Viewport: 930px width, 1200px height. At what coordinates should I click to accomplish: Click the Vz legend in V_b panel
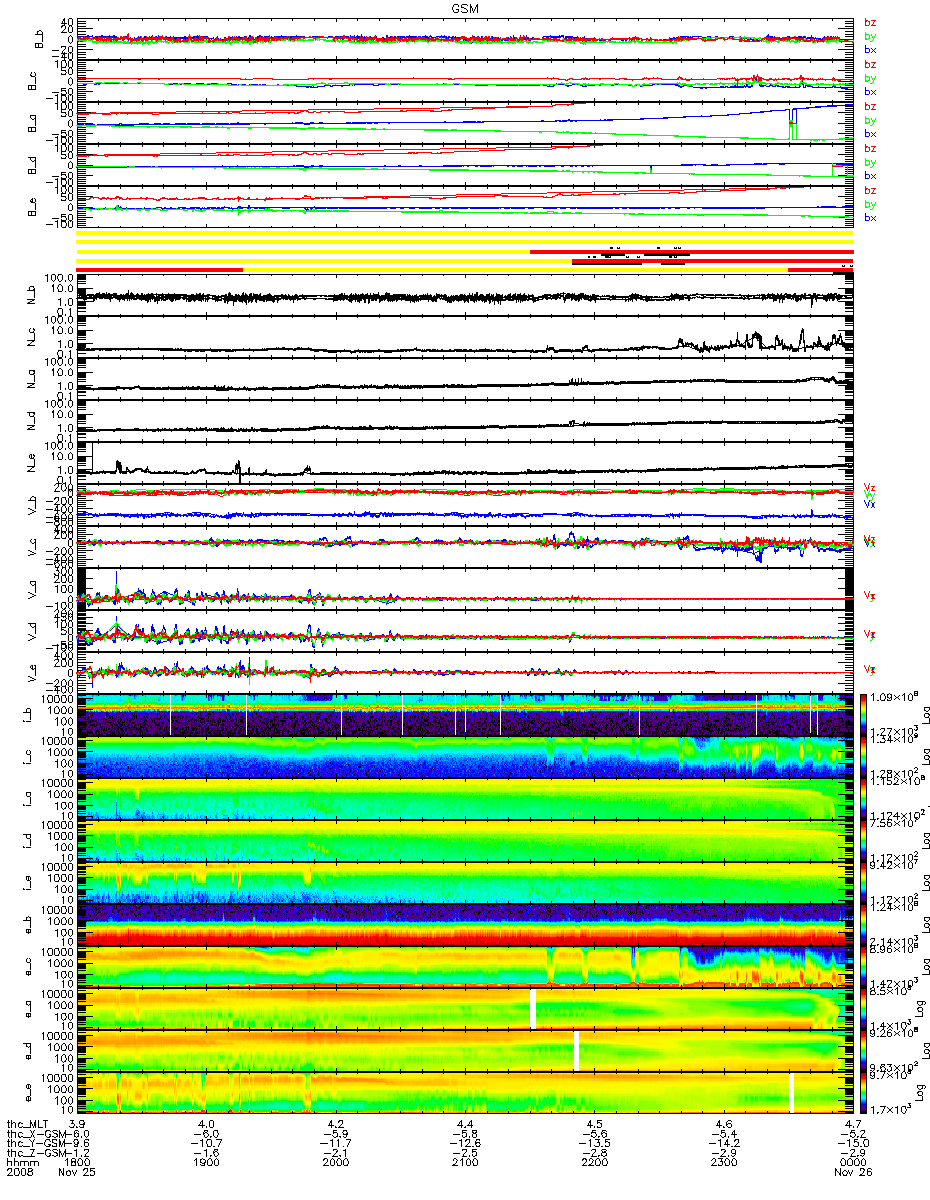(x=870, y=487)
